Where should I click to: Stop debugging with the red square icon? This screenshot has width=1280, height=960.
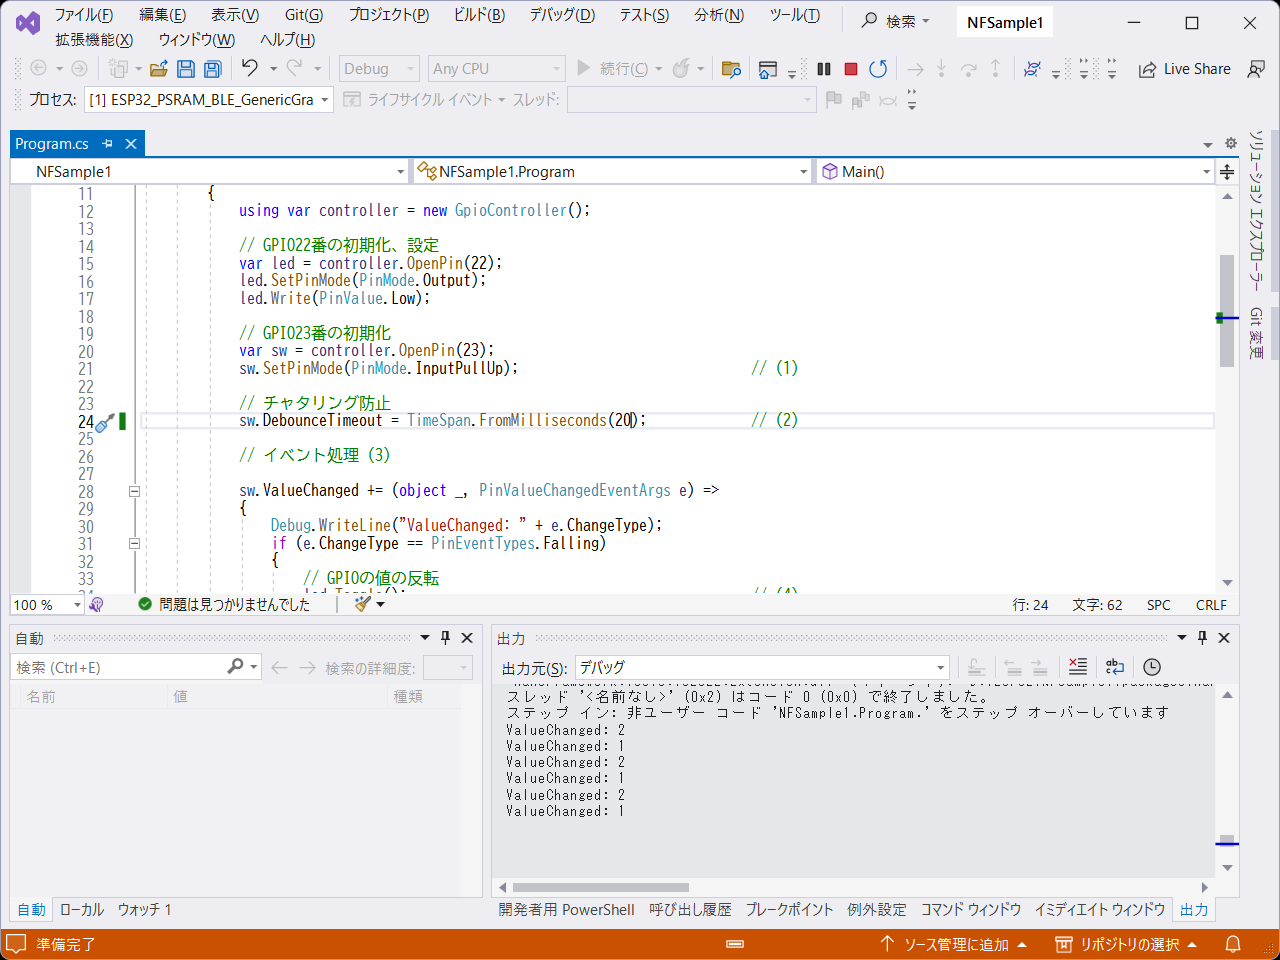851,68
